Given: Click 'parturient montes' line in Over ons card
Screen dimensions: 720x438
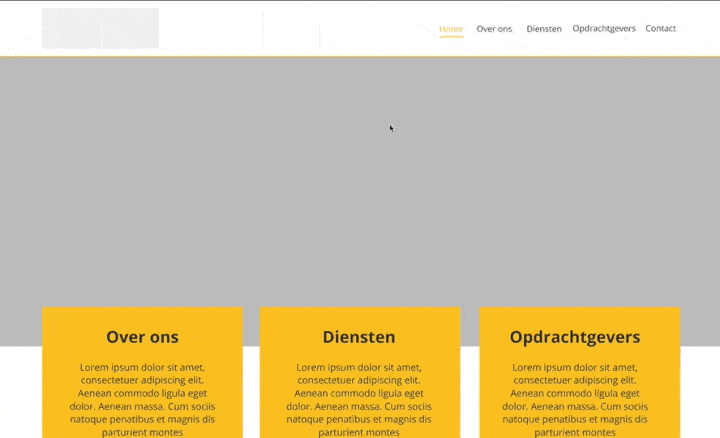Looking at the screenshot, I should pyautogui.click(x=142, y=432).
